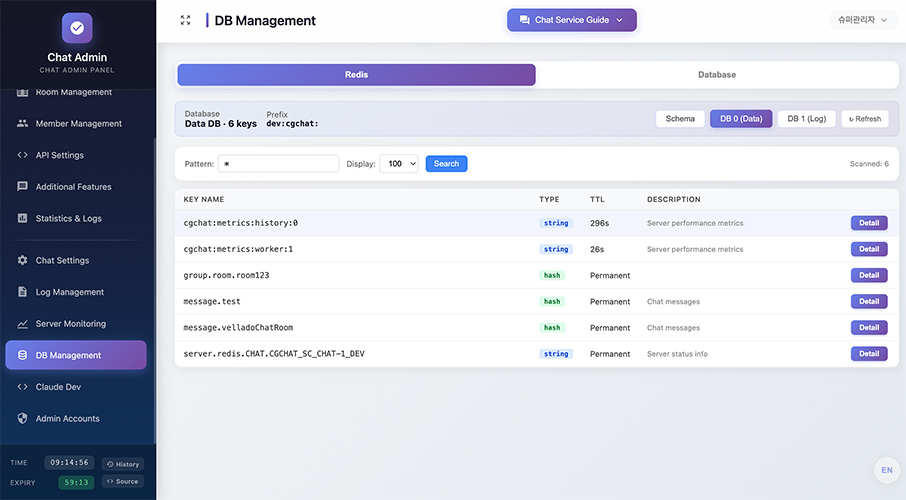Click the Source button in sidebar footer
This screenshot has width=906, height=500.
point(123,481)
